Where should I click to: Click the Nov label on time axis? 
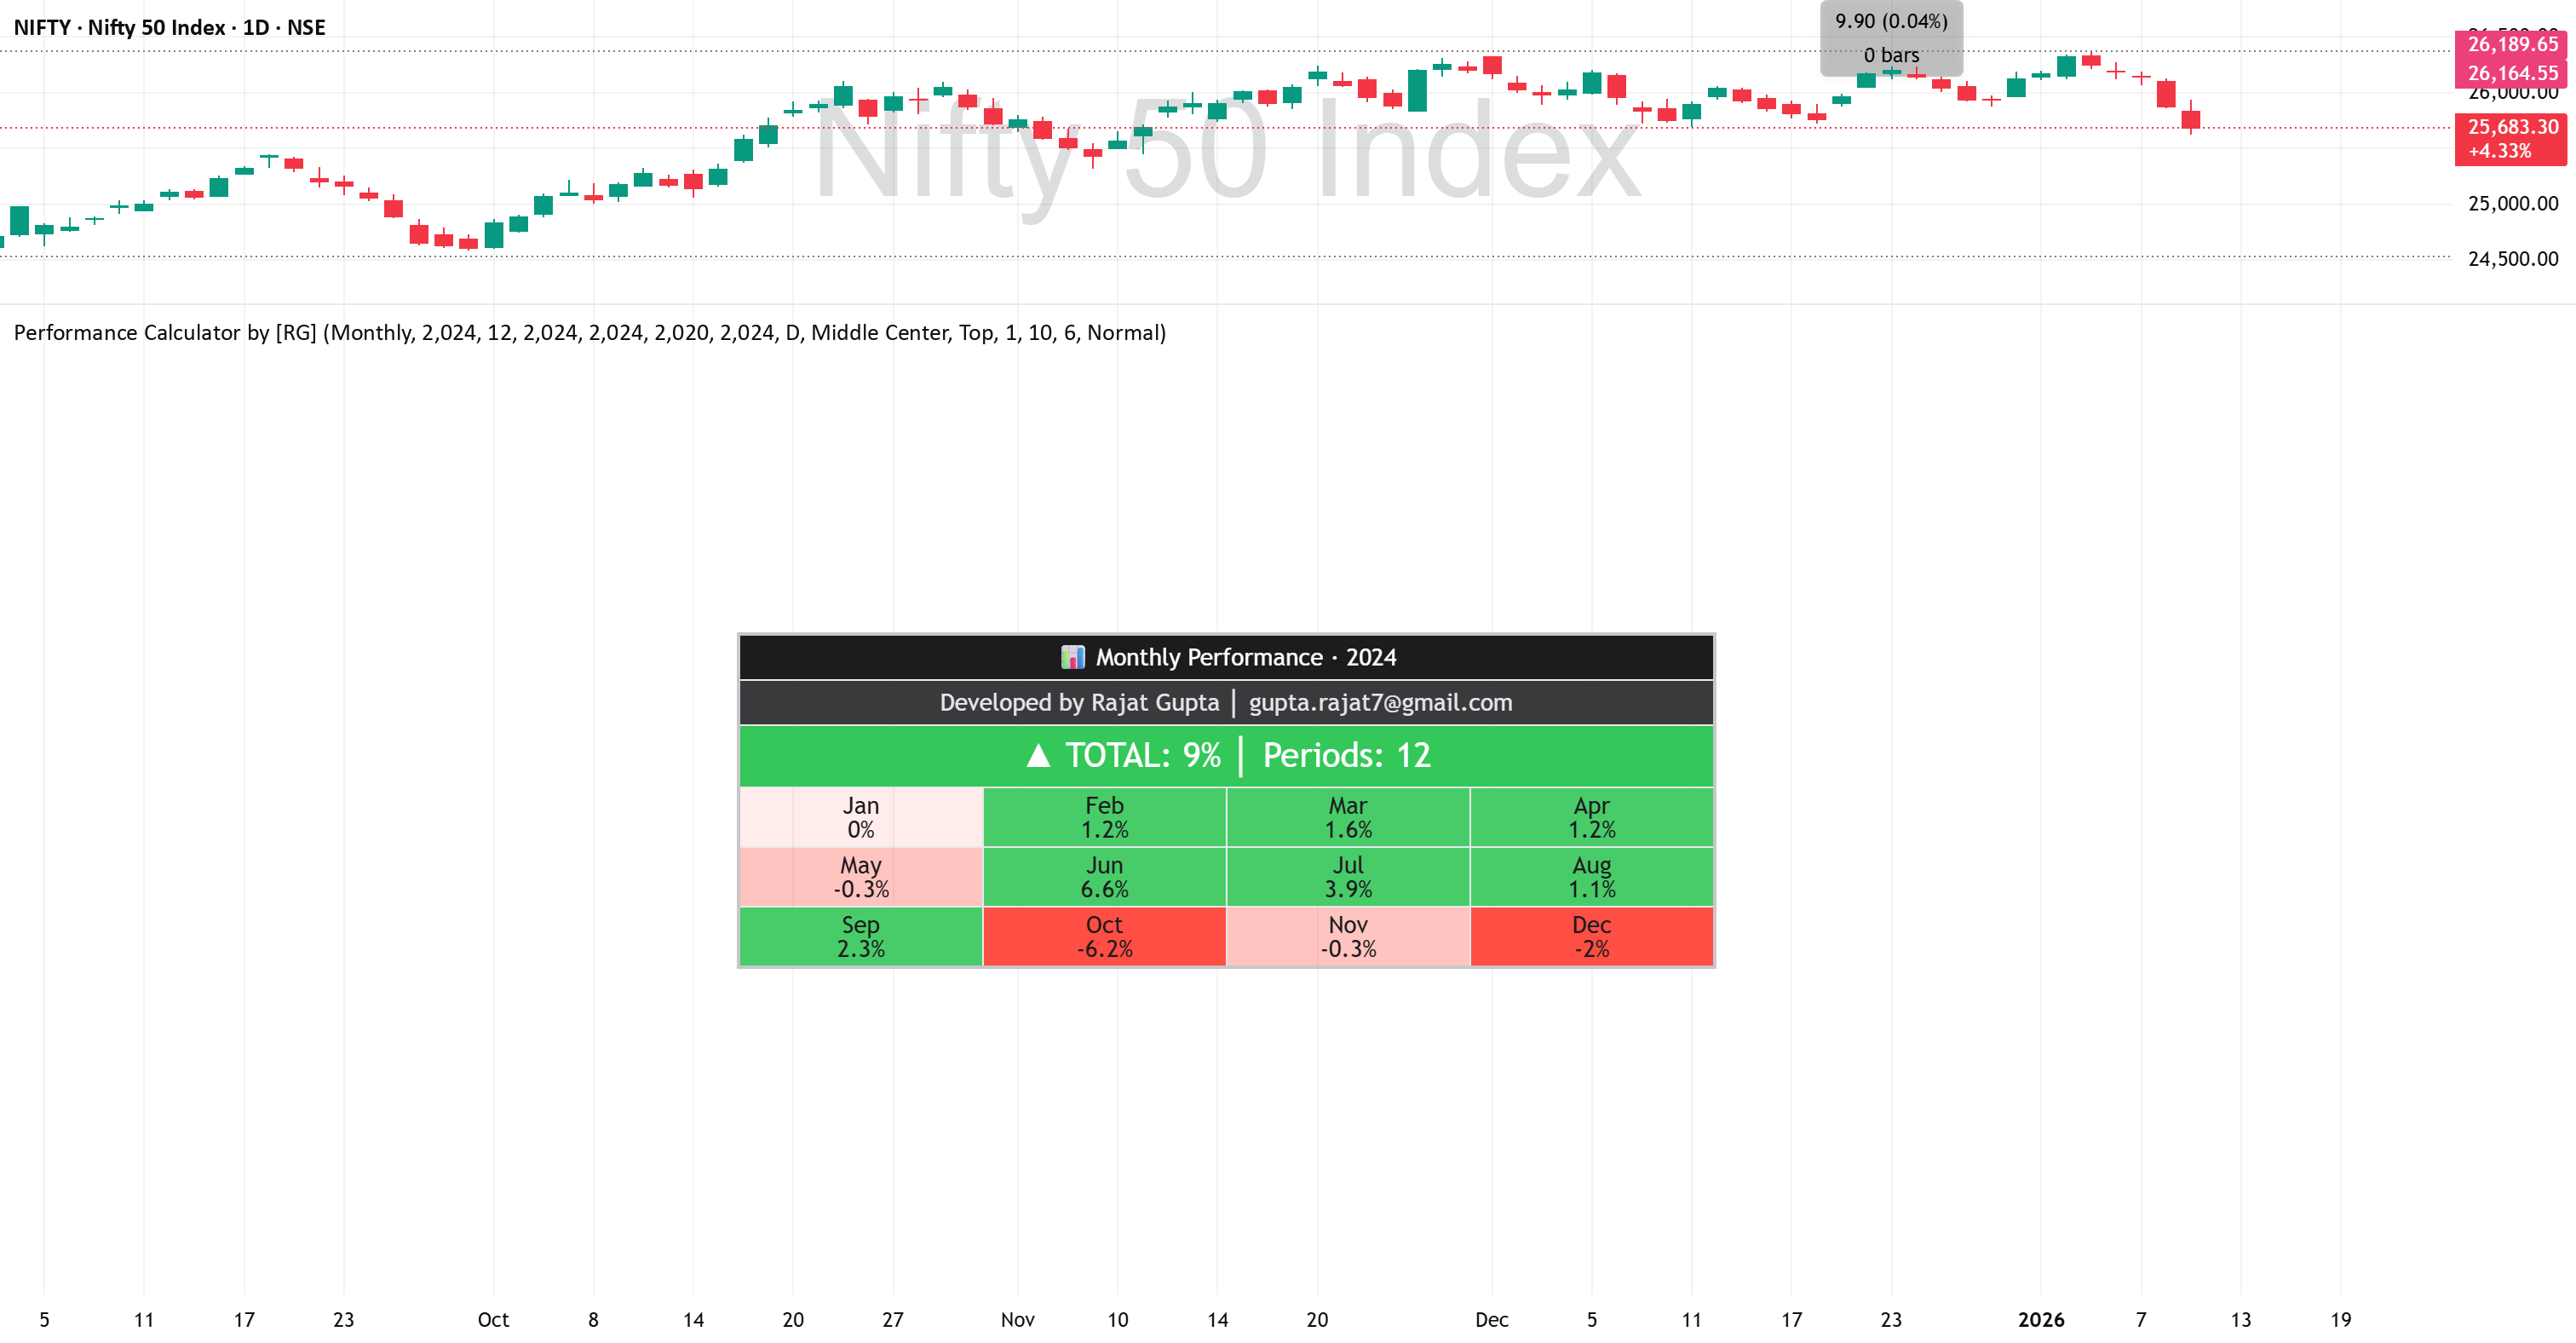point(1017,1319)
